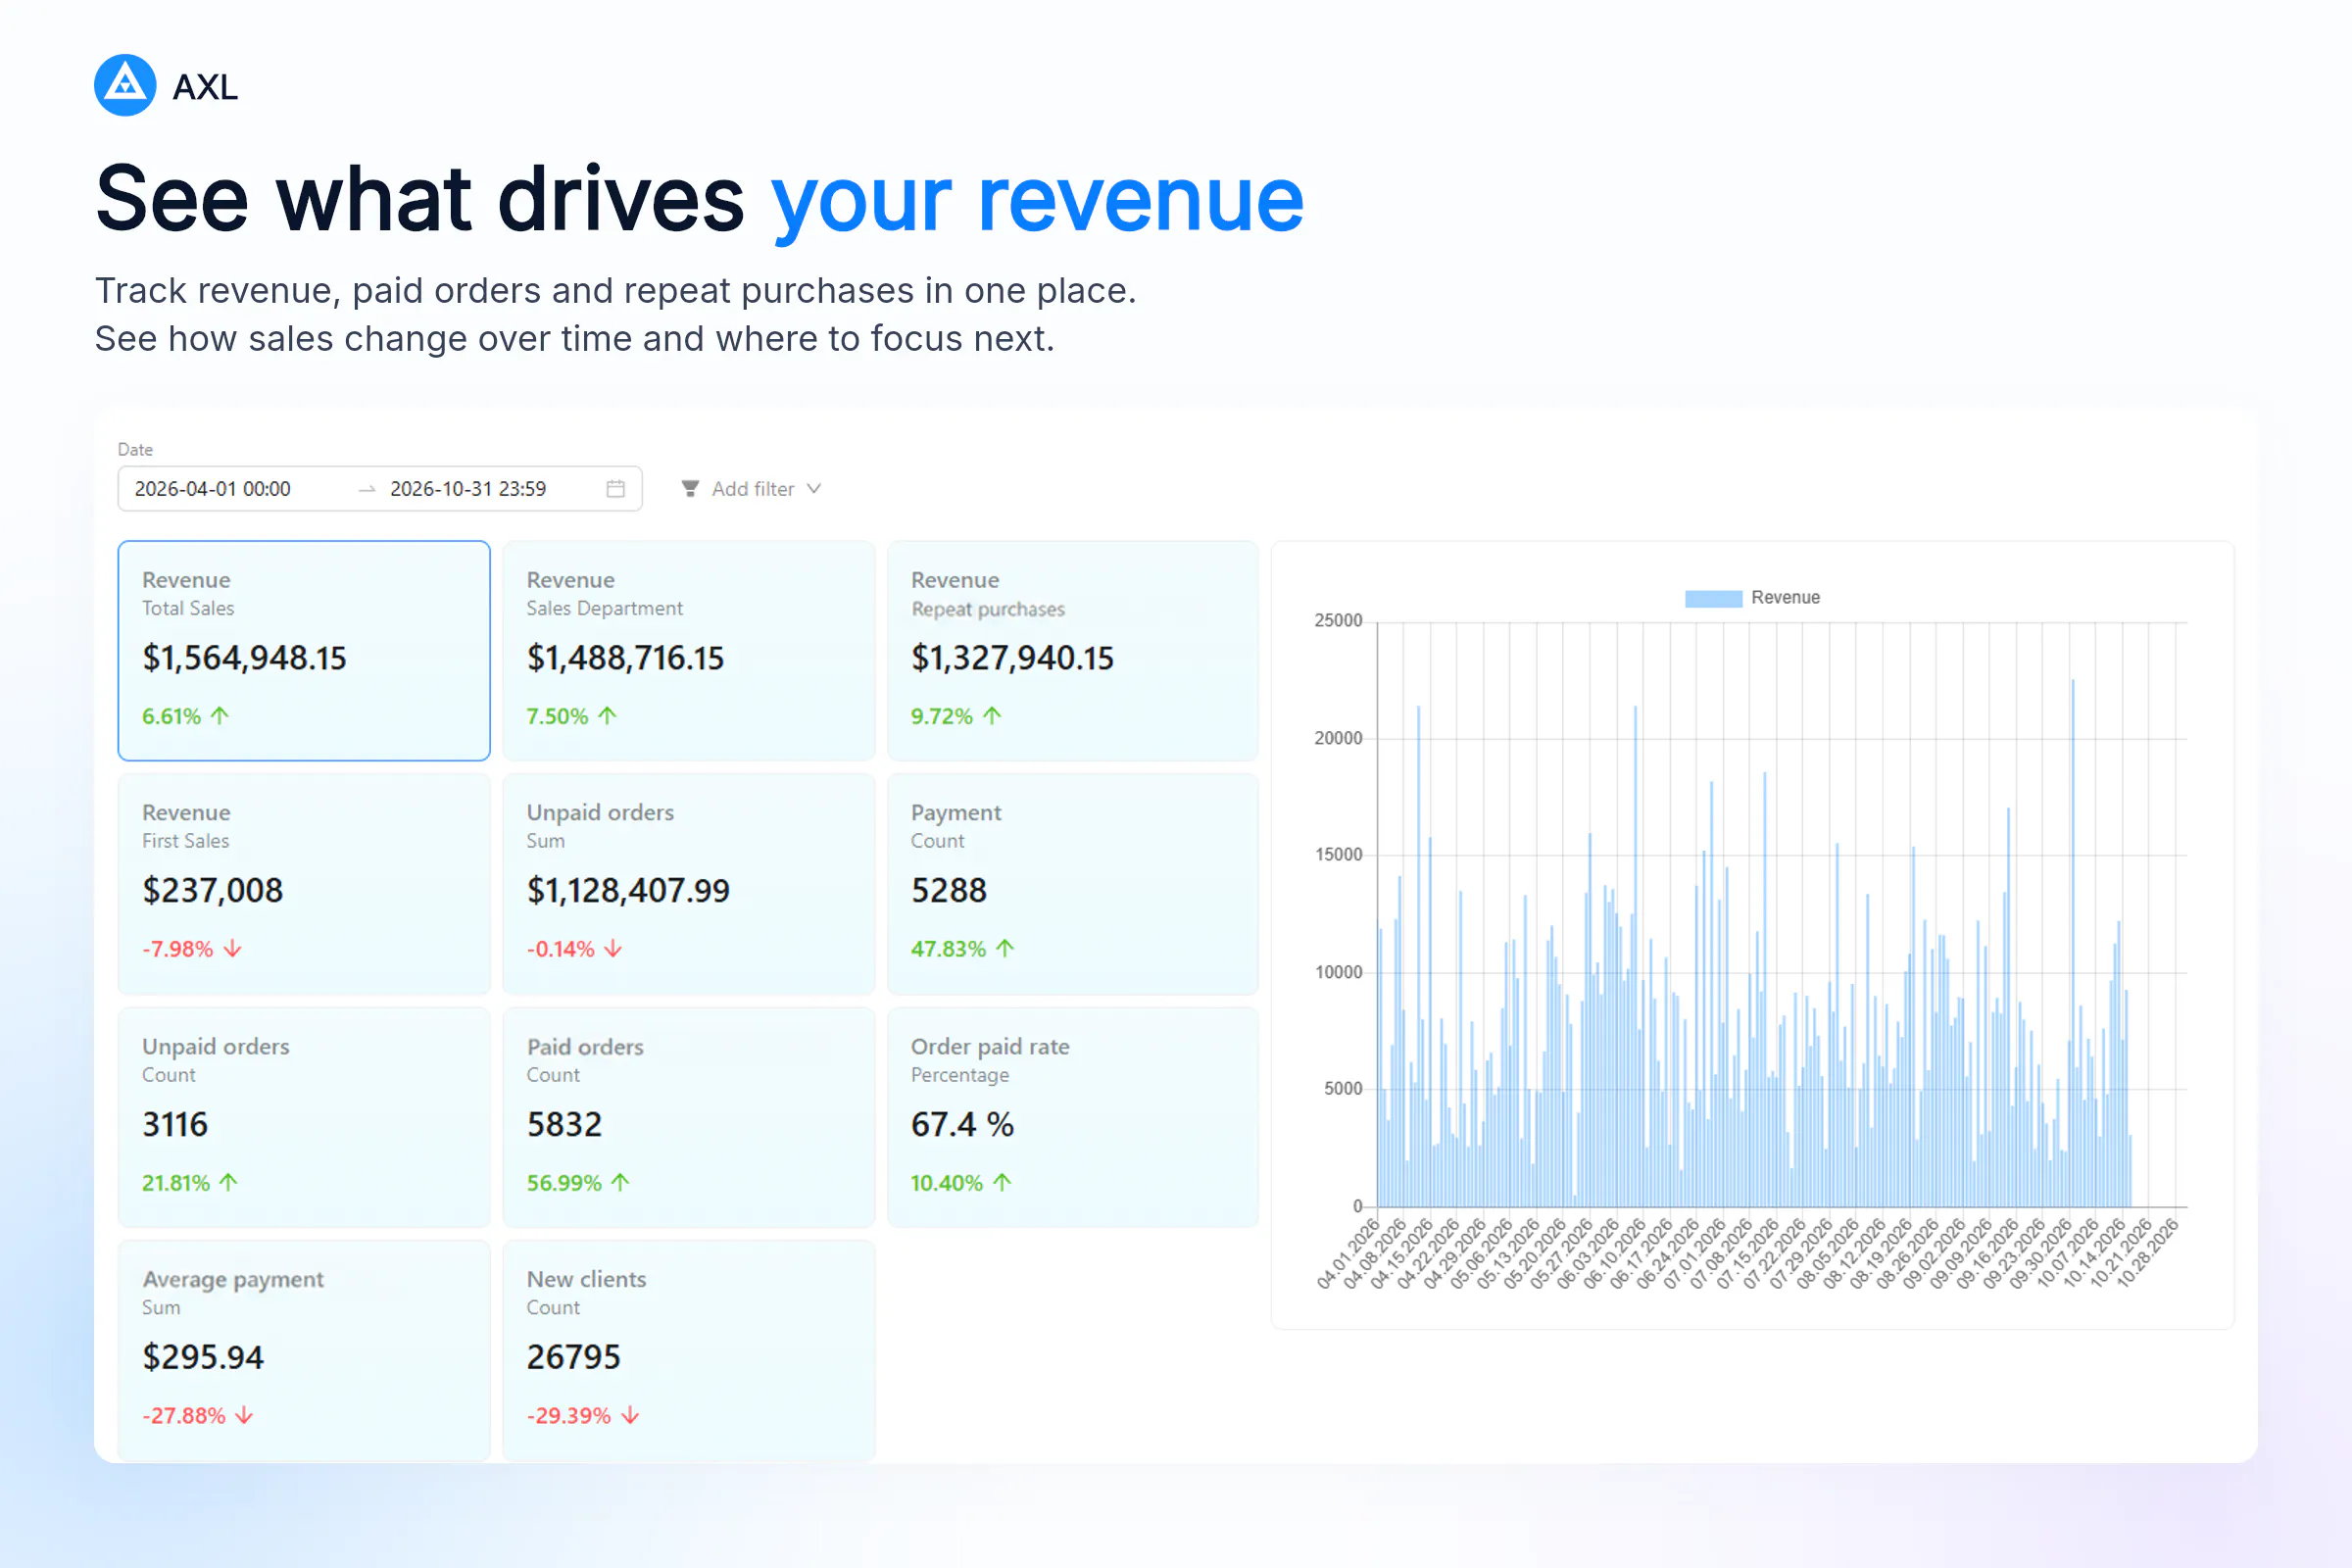
Task: Select the Revenue First Sales card
Action: tap(304, 884)
